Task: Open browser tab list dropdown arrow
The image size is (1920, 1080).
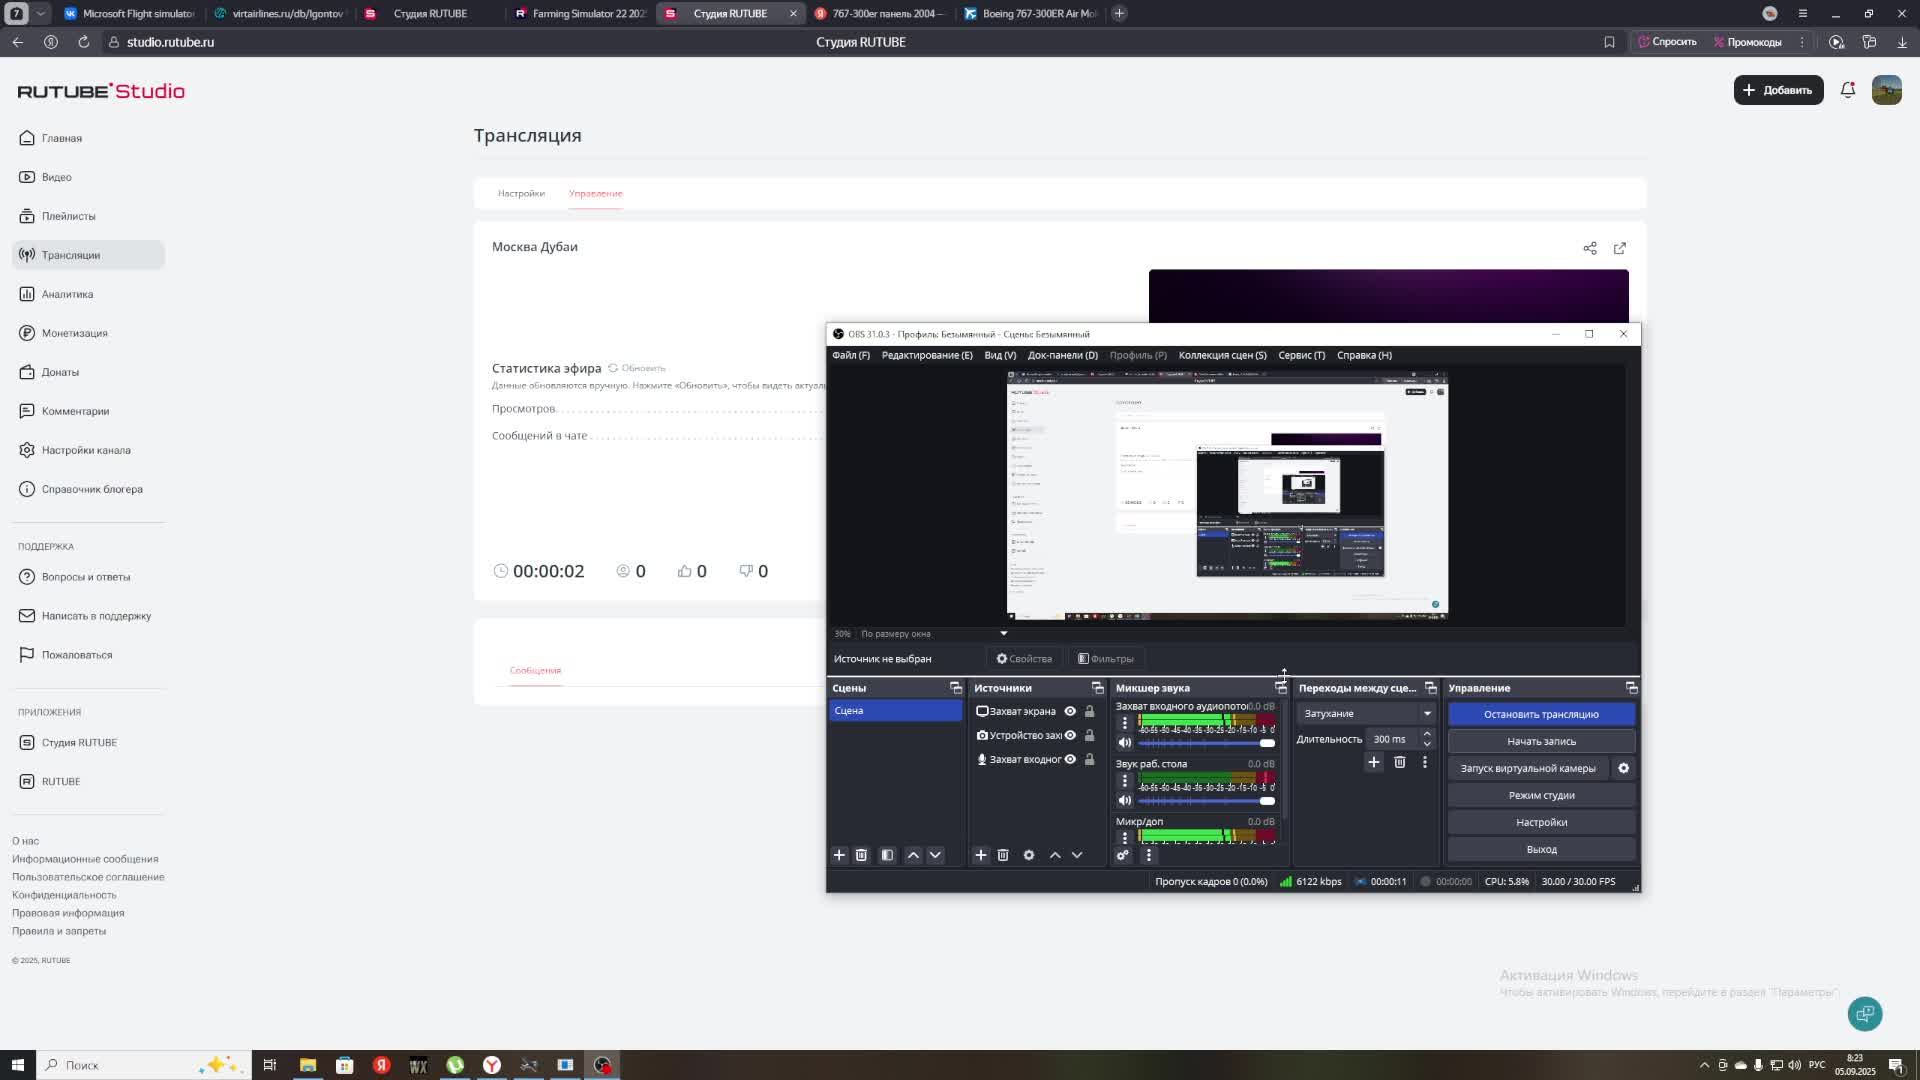Action: 40,13
